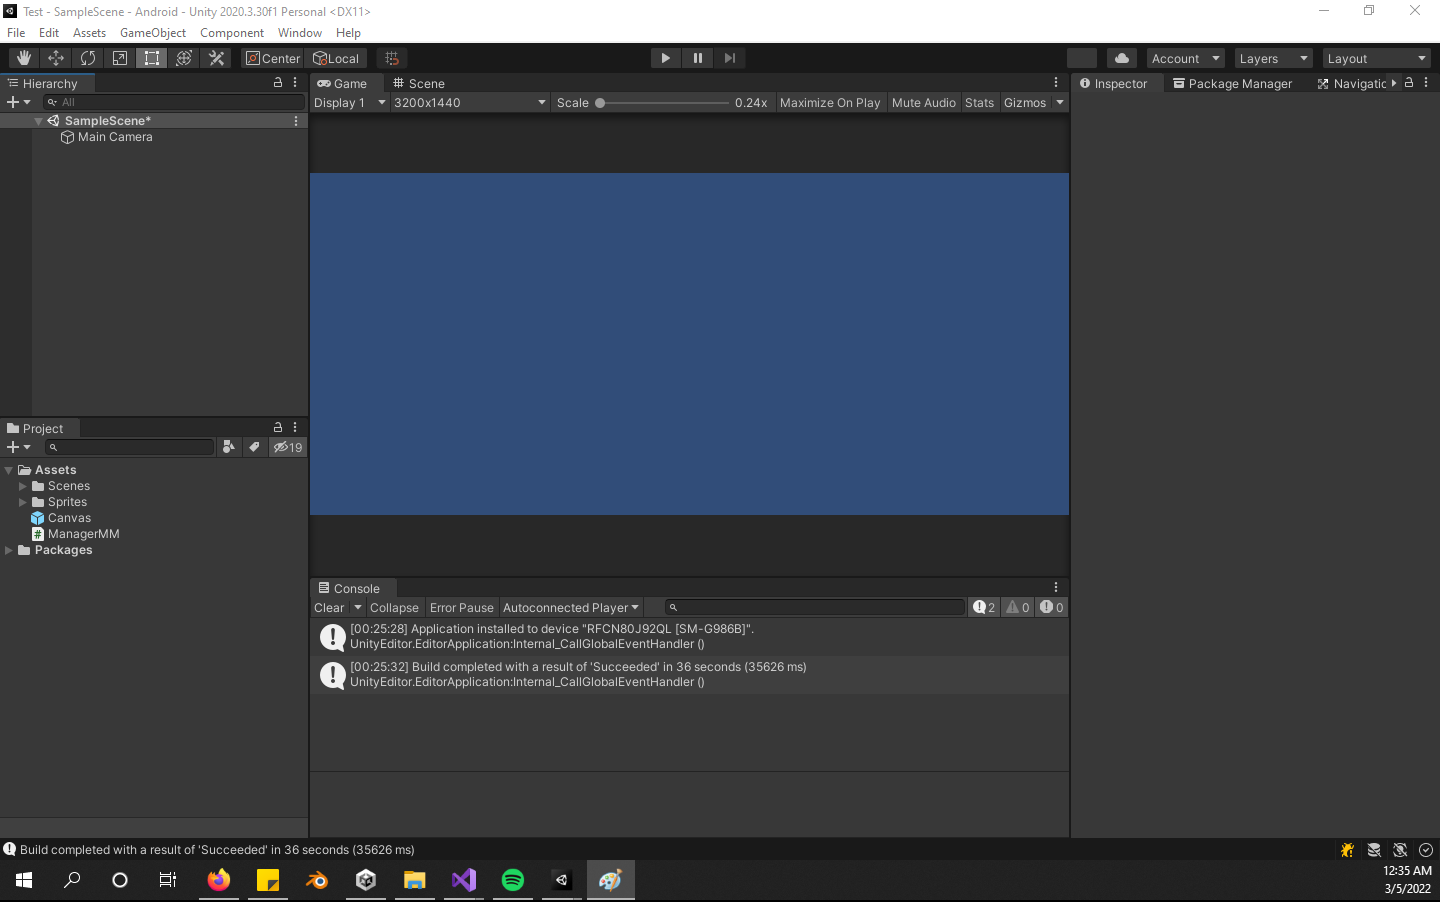Open the Game view resolution dropdown
The image size is (1440, 902).
click(470, 102)
